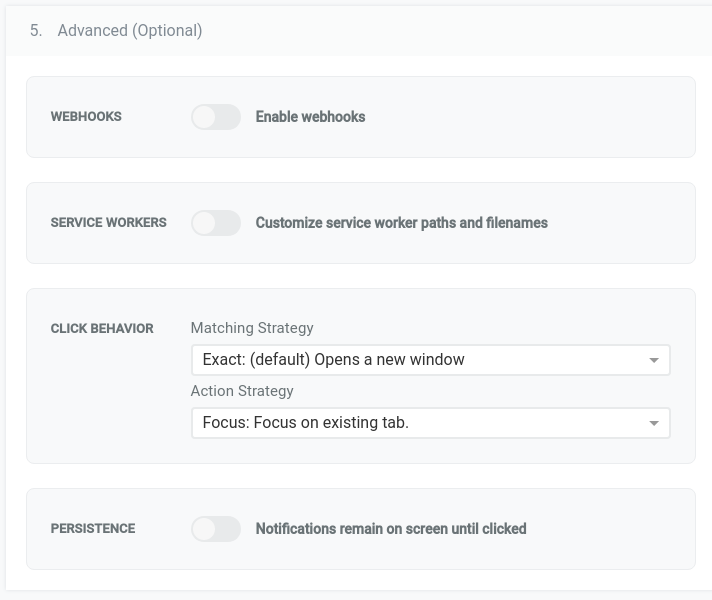Screen dimensions: 712x600
Task: Click the "Enable webhooks" label text
Action: (x=310, y=117)
